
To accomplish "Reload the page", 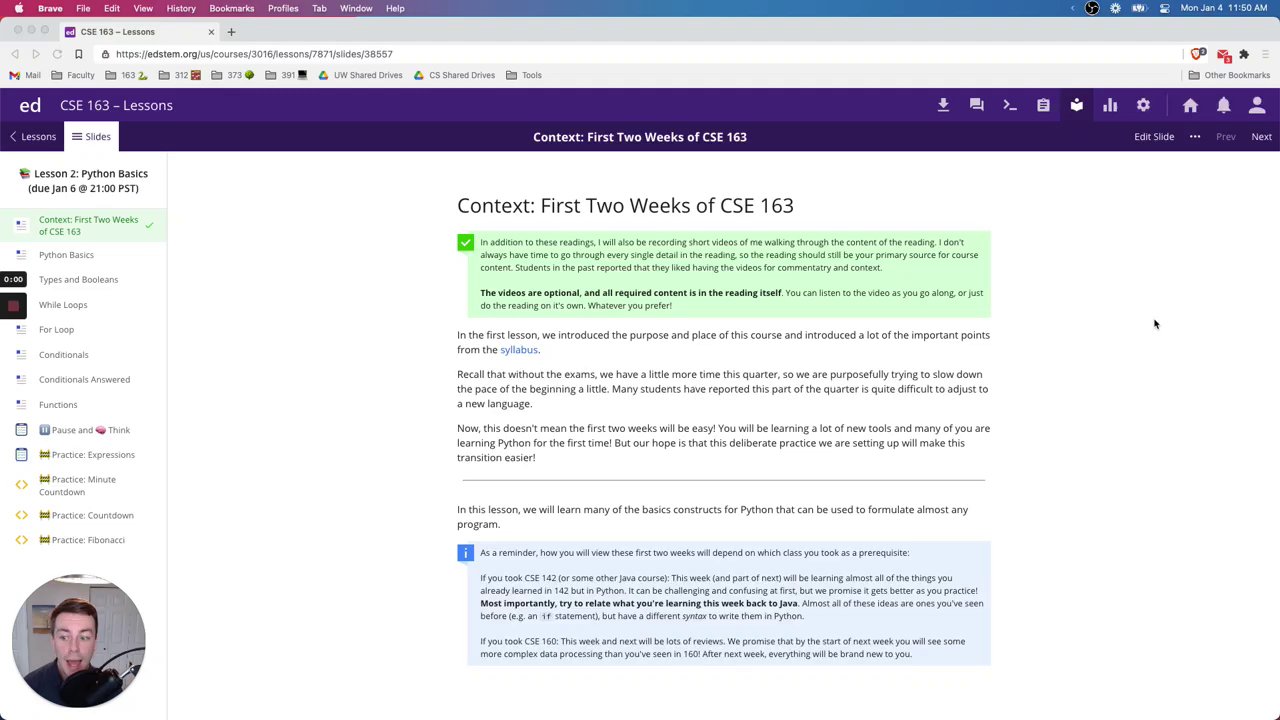I will [x=57, y=54].
